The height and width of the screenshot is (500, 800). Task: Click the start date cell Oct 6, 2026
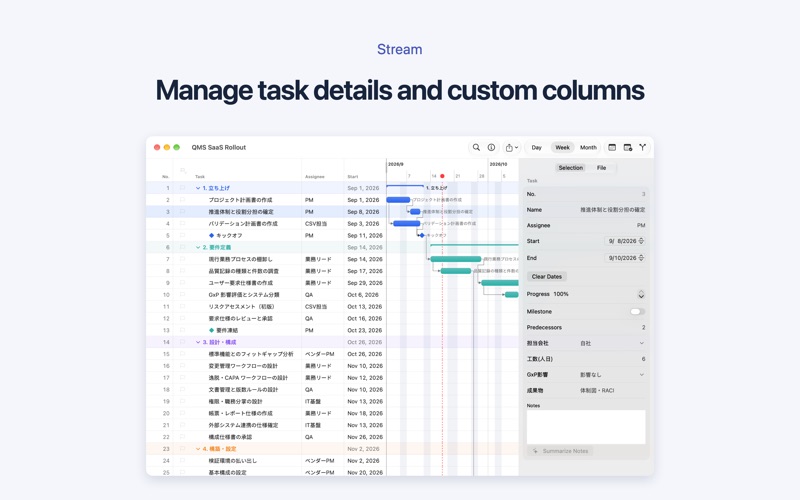[363, 295]
